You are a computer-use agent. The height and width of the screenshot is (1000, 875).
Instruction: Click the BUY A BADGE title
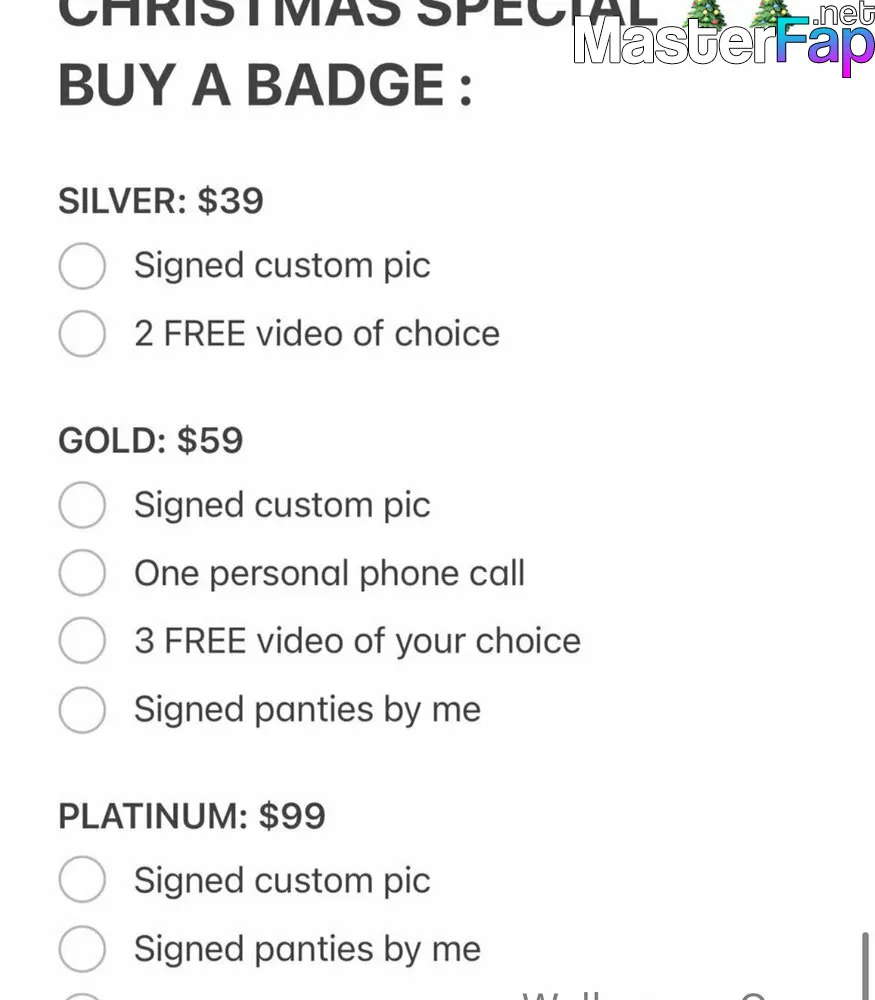pyautogui.click(x=265, y=85)
